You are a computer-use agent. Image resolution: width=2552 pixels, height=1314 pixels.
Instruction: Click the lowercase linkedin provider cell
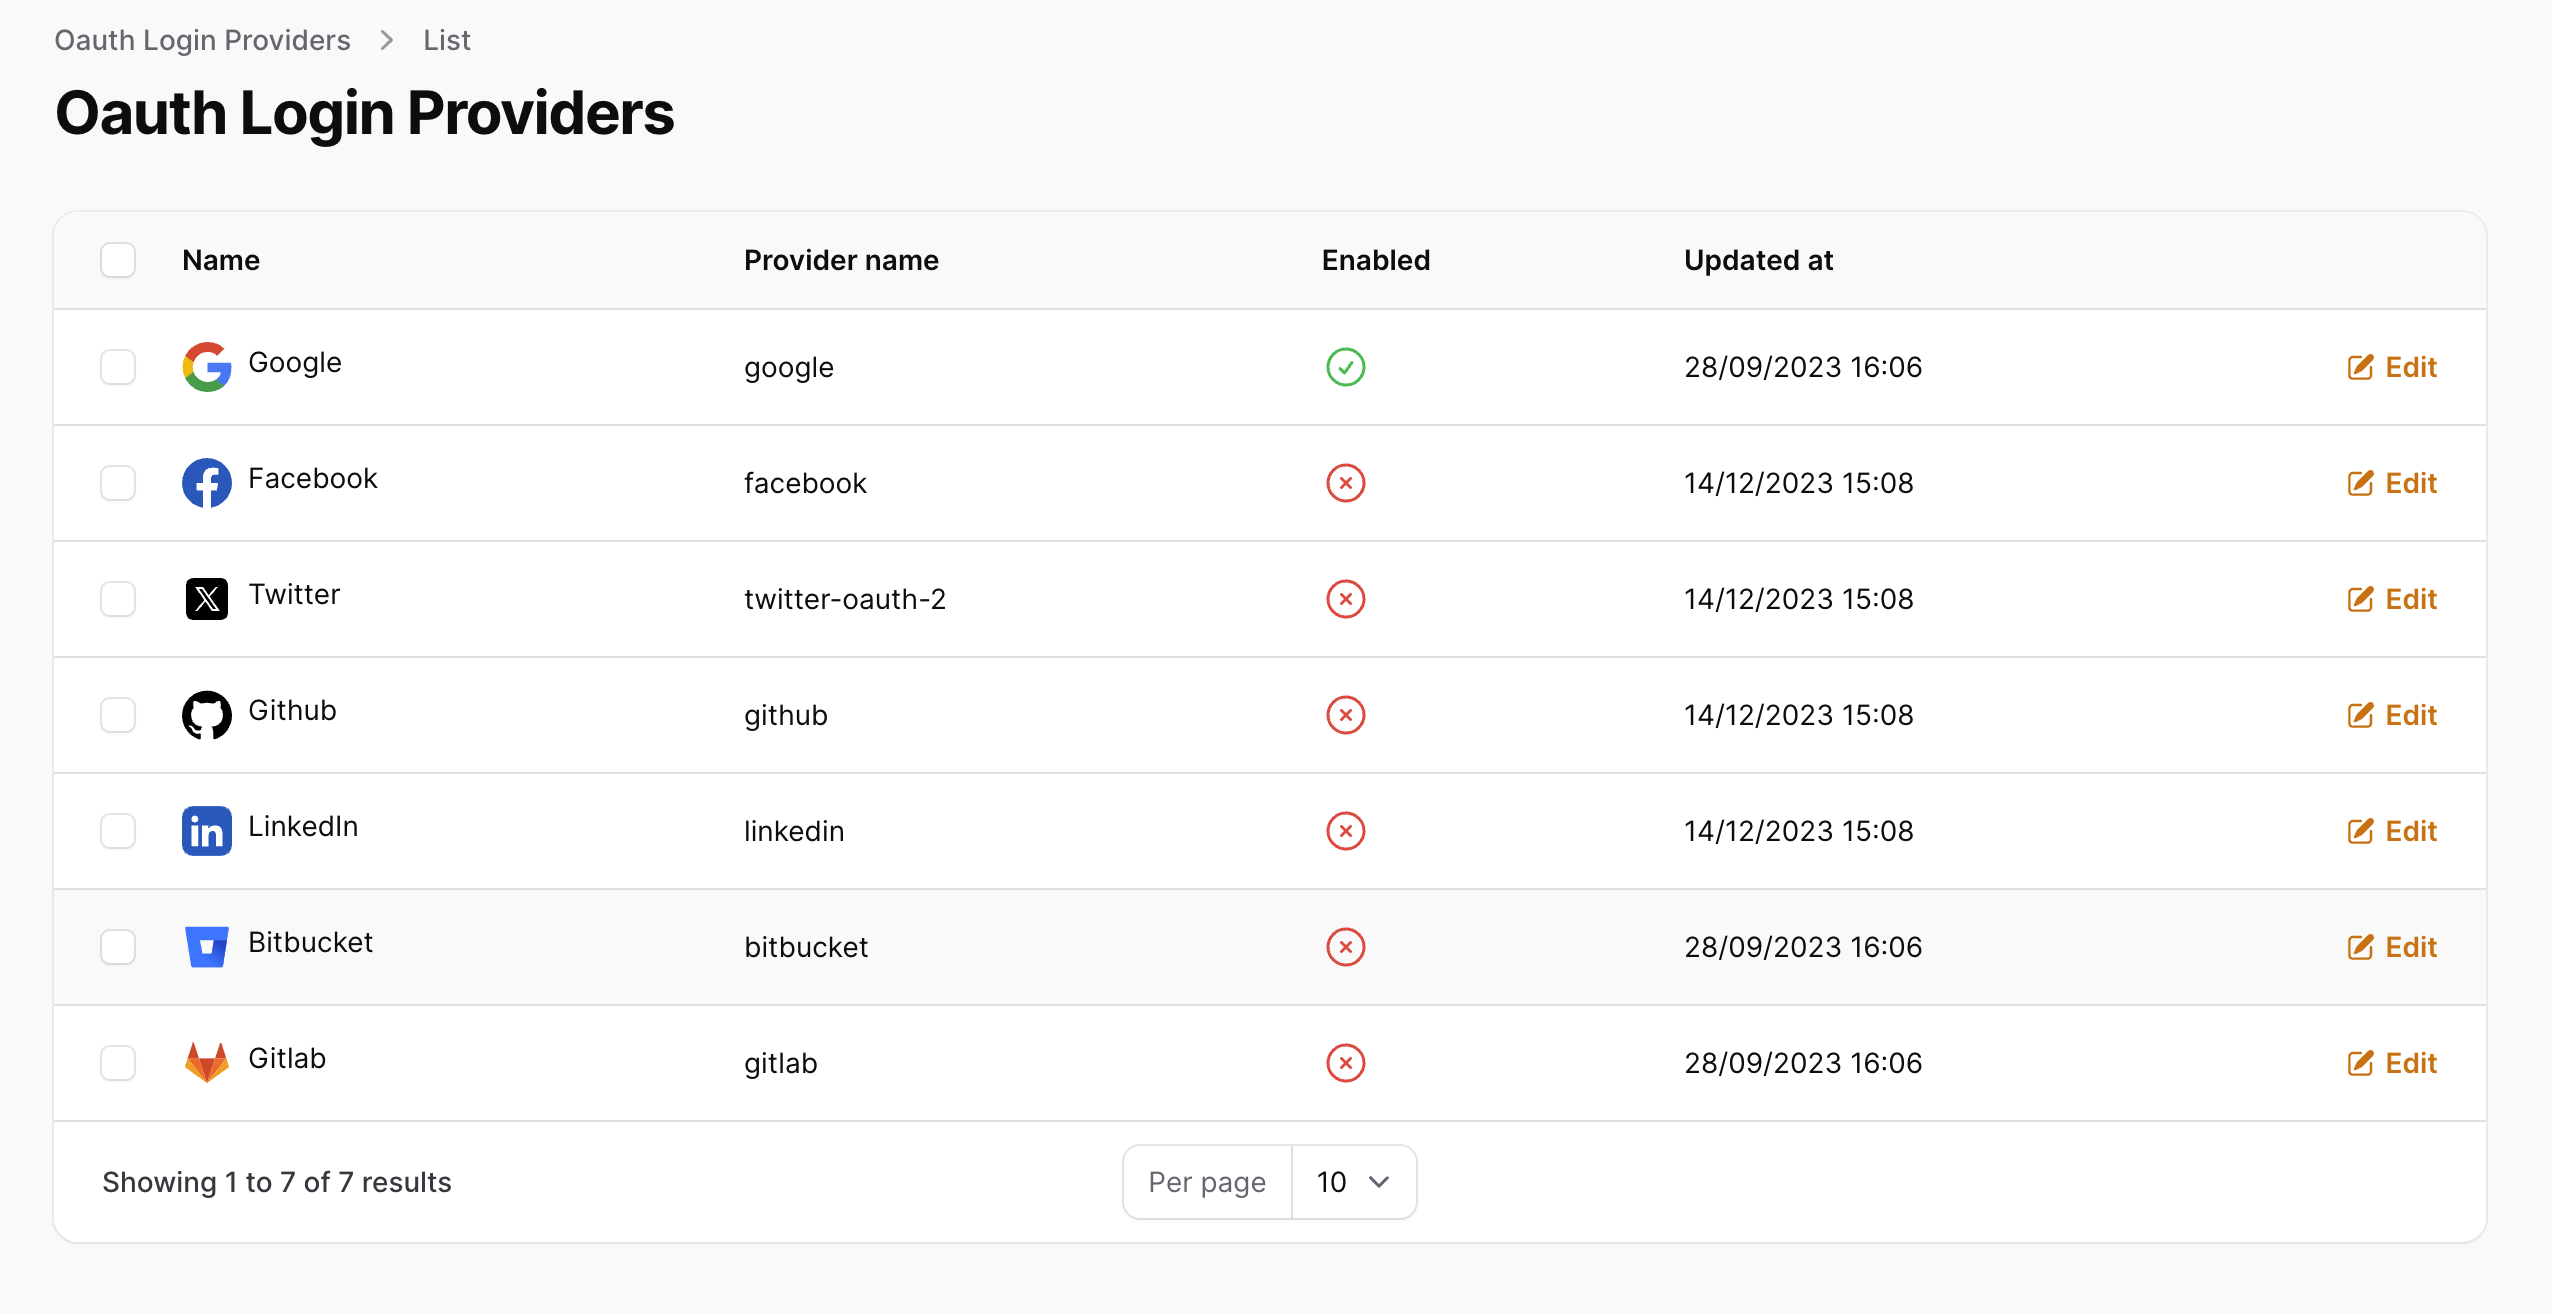coord(794,831)
